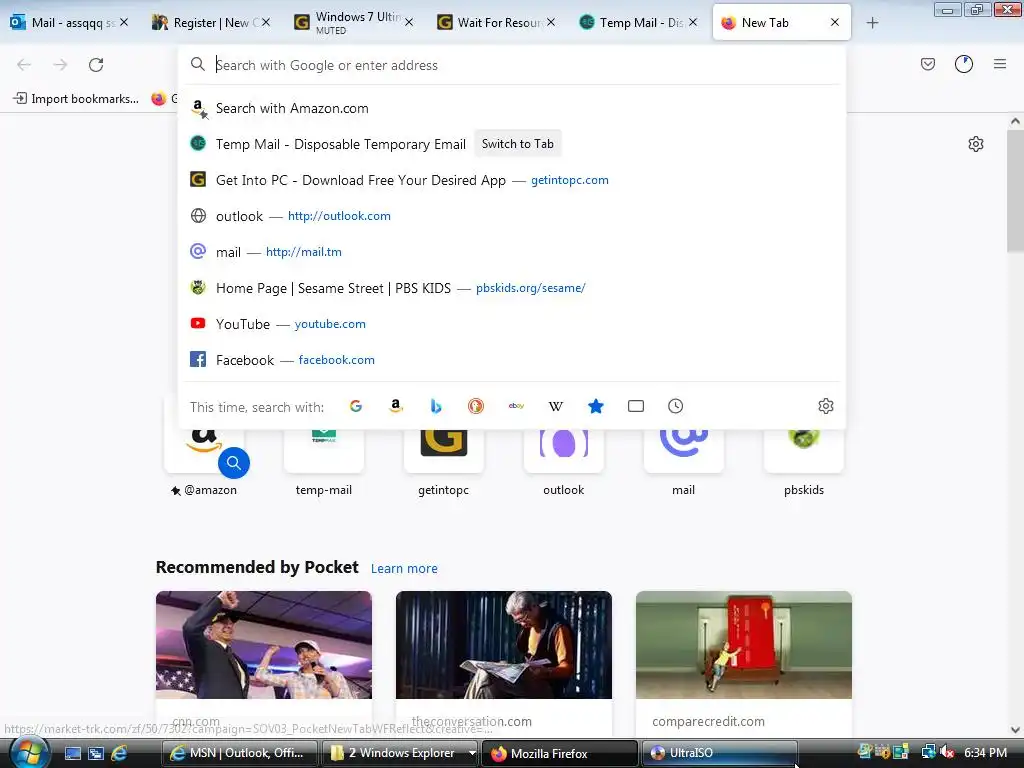Open theconversation.com Pocket story image
This screenshot has width=1024, height=768.
tap(504, 645)
